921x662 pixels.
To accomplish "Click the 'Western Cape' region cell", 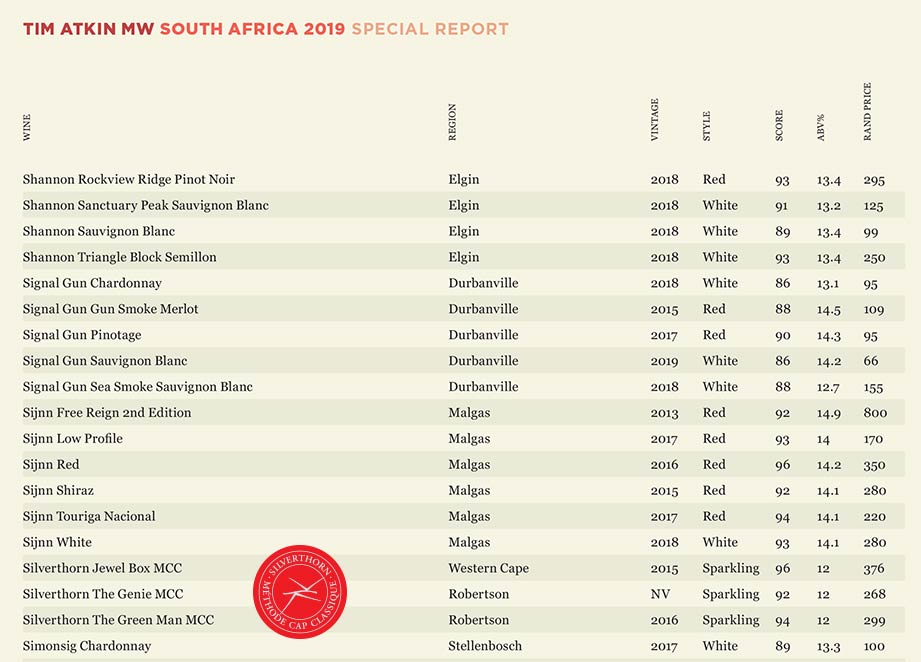I will coord(489,569).
